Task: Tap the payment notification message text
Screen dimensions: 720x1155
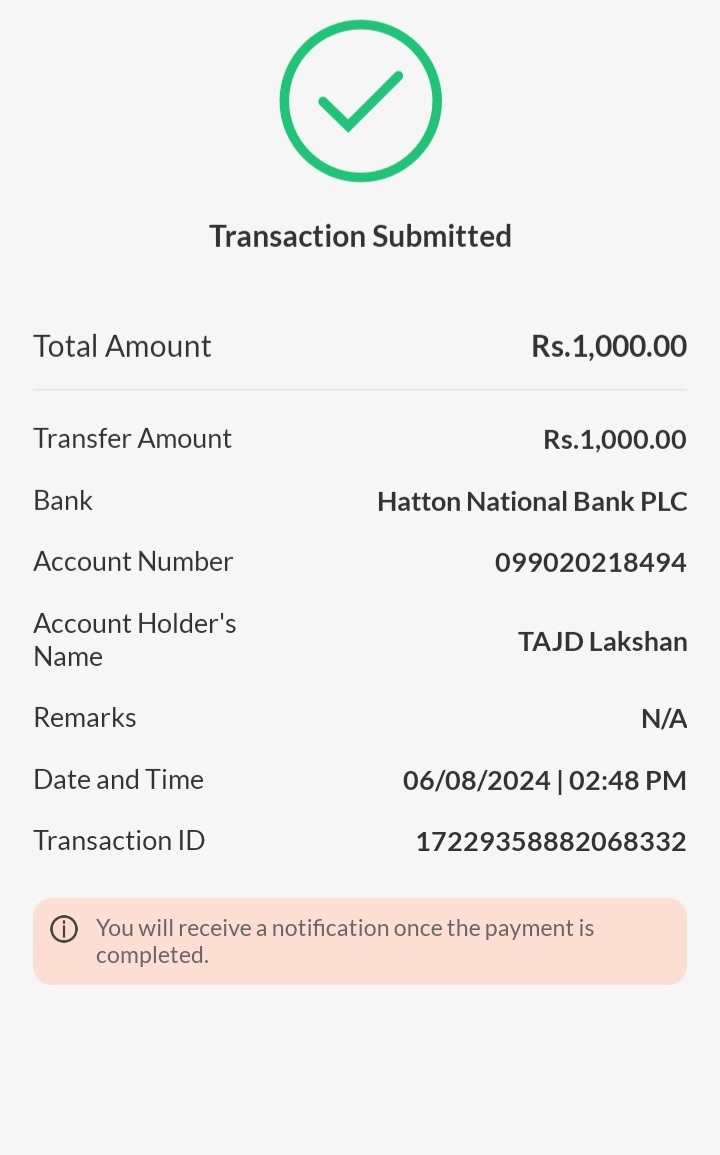Action: pos(344,941)
